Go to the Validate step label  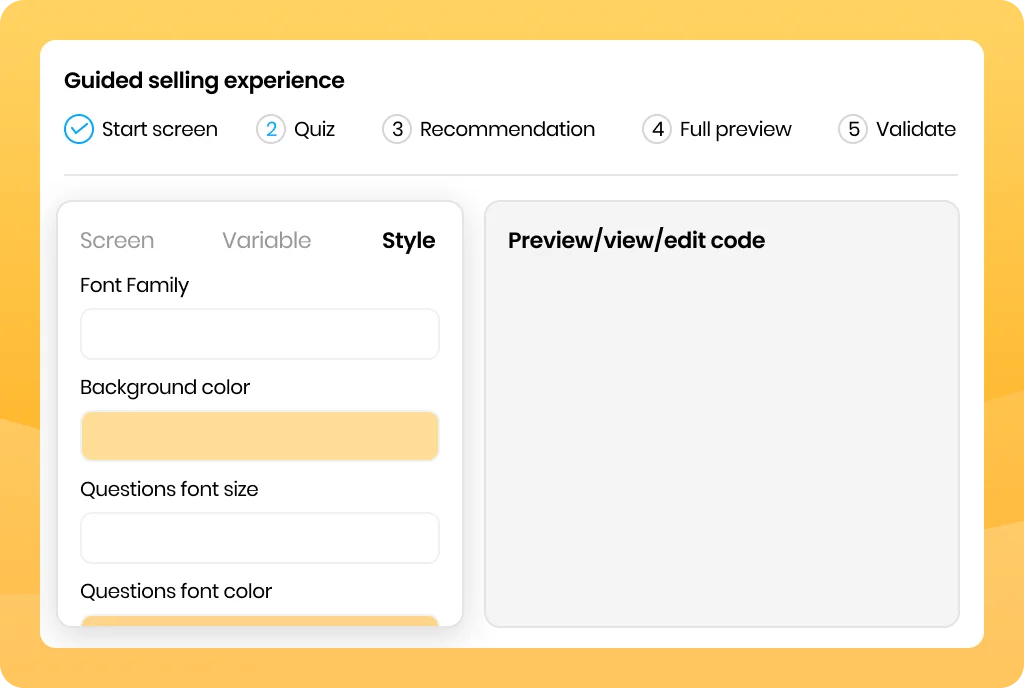coord(916,129)
